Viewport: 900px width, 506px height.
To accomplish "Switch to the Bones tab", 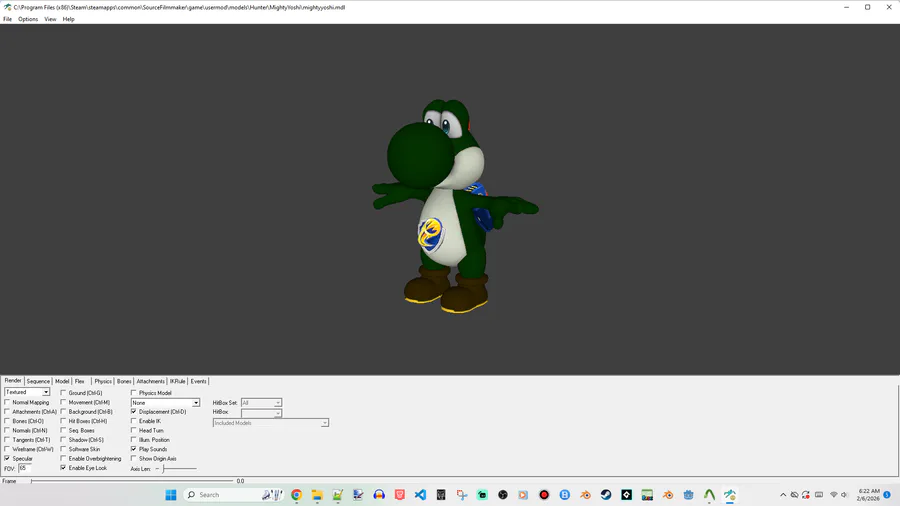I will [124, 381].
